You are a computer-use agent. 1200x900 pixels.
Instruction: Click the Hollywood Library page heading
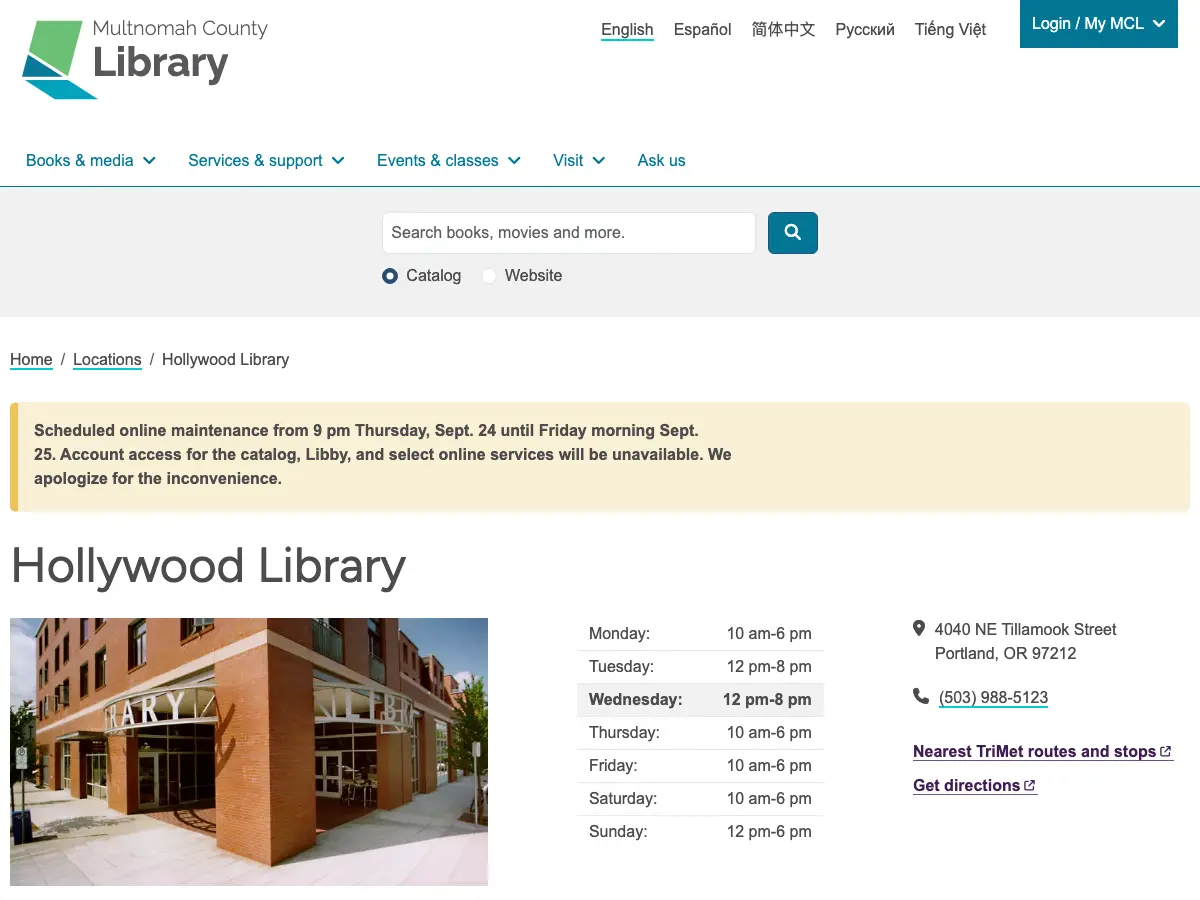point(208,567)
